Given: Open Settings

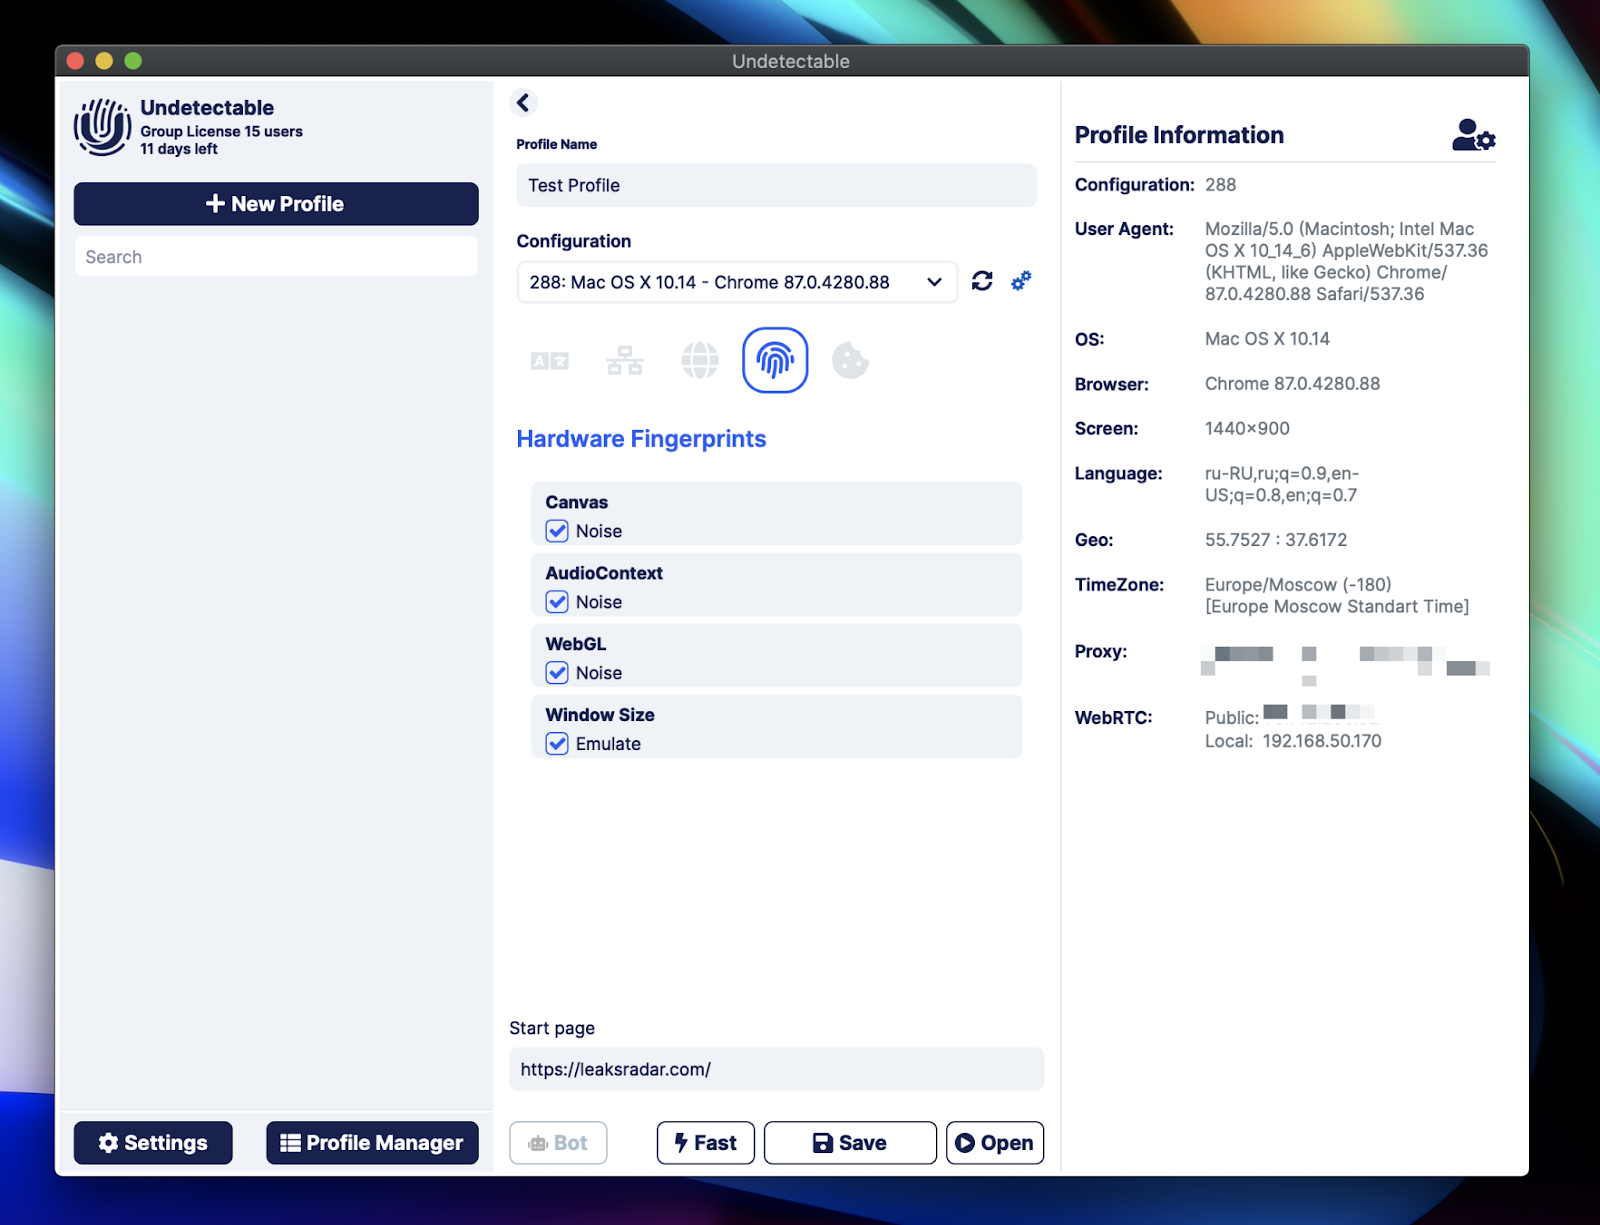Looking at the screenshot, I should click(153, 1143).
